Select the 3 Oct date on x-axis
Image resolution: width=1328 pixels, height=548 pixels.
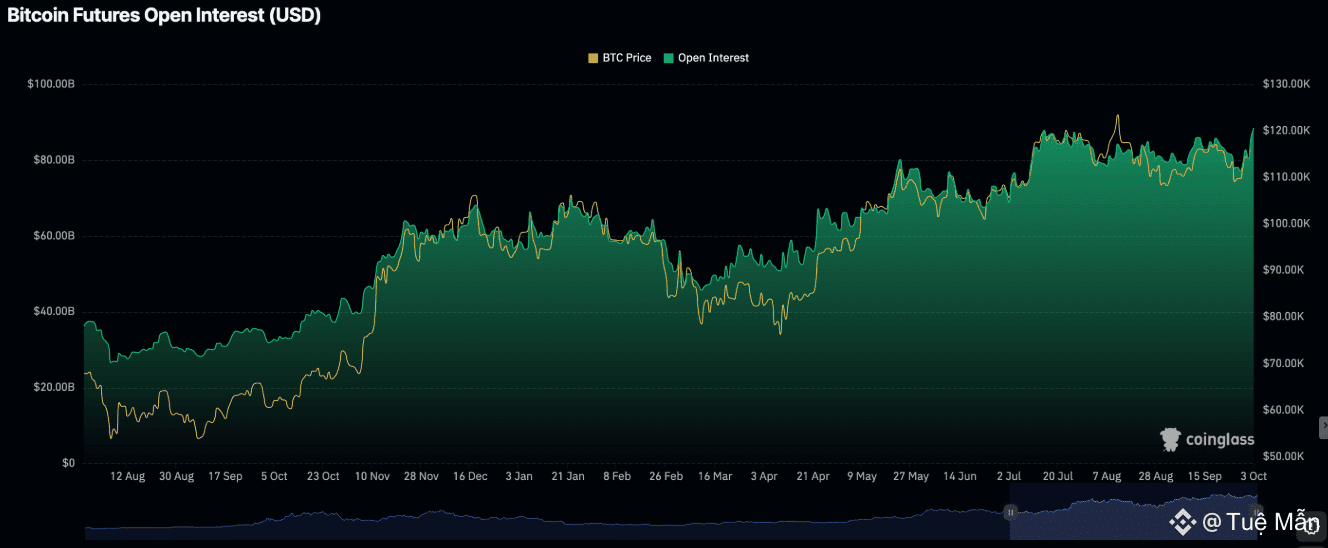pos(1253,477)
